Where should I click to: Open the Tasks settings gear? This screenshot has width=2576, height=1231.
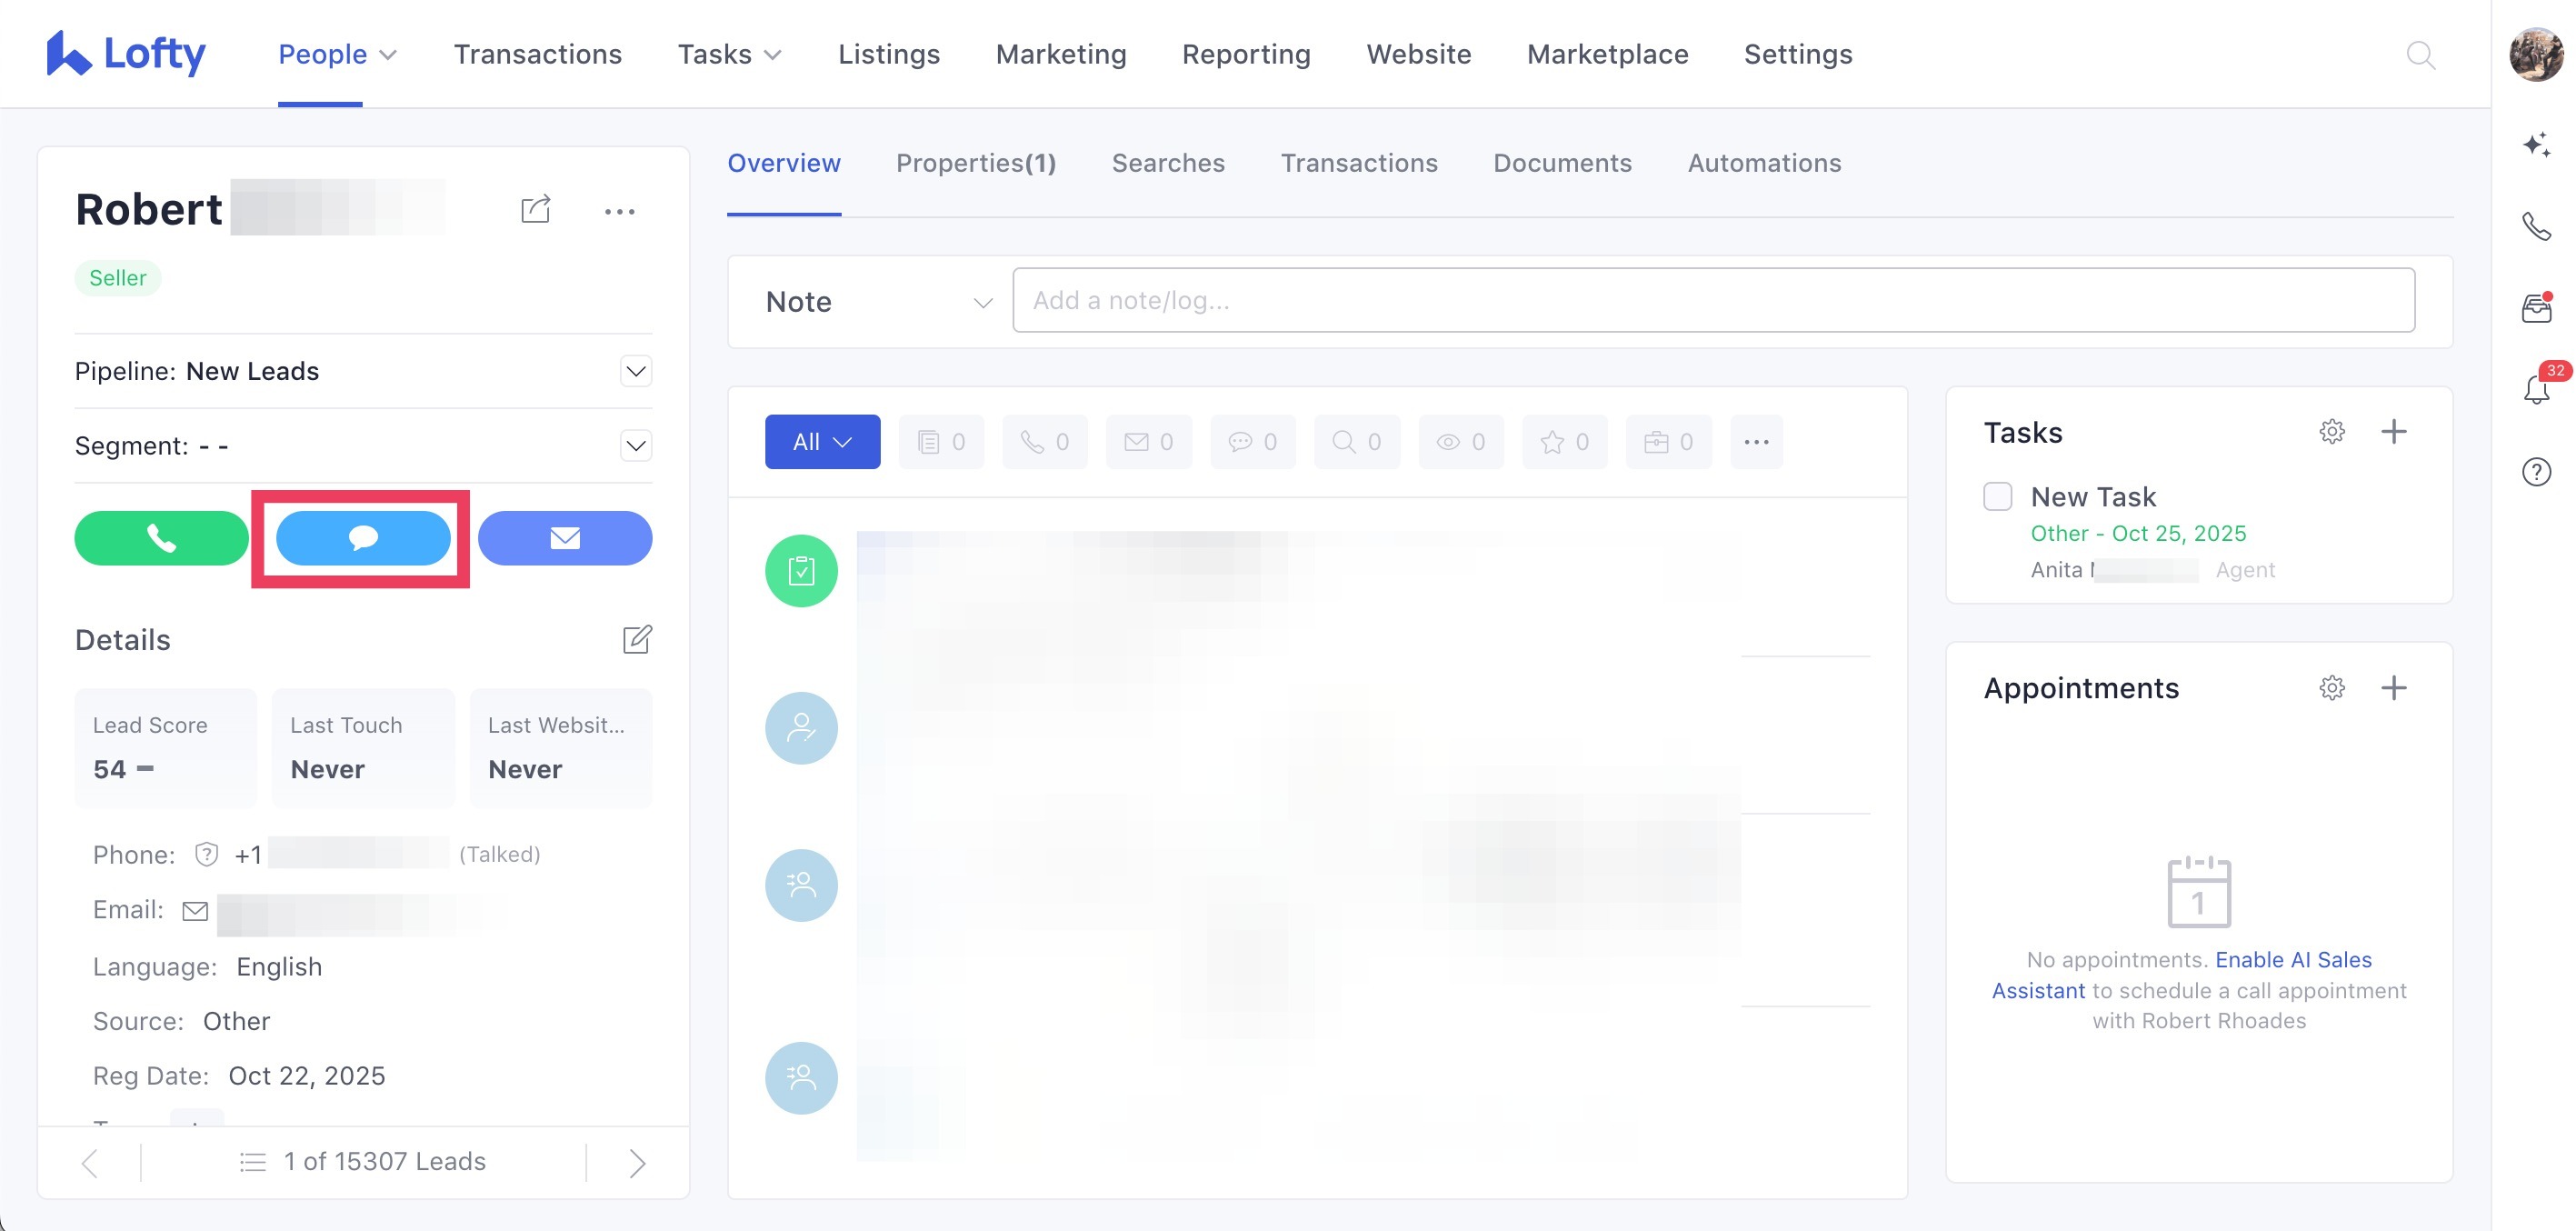2331,432
